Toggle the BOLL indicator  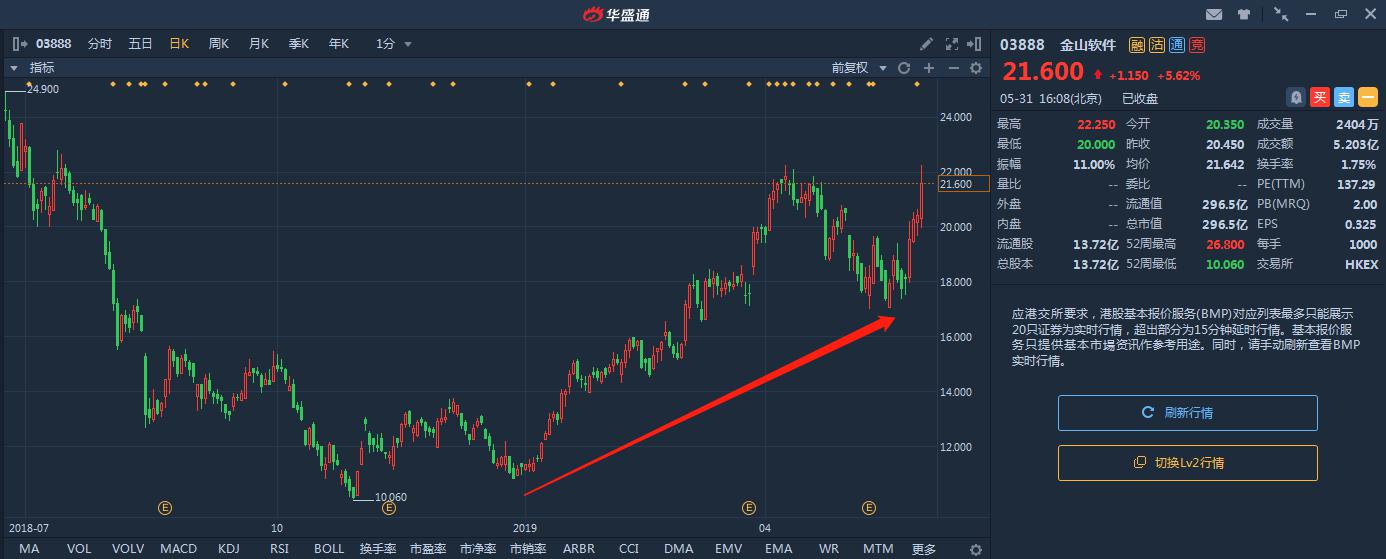click(329, 549)
